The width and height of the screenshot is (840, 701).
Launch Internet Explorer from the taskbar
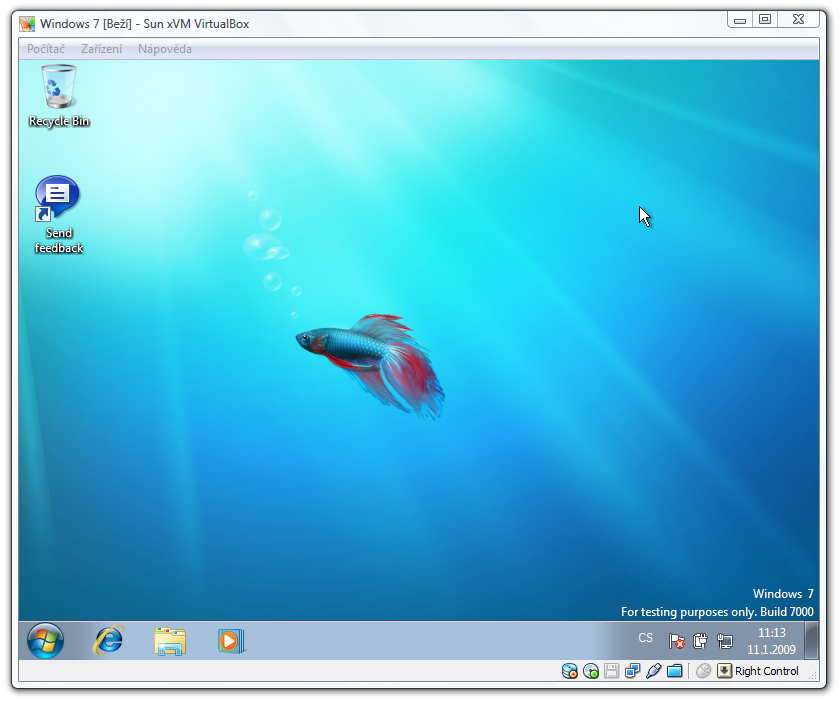[108, 640]
